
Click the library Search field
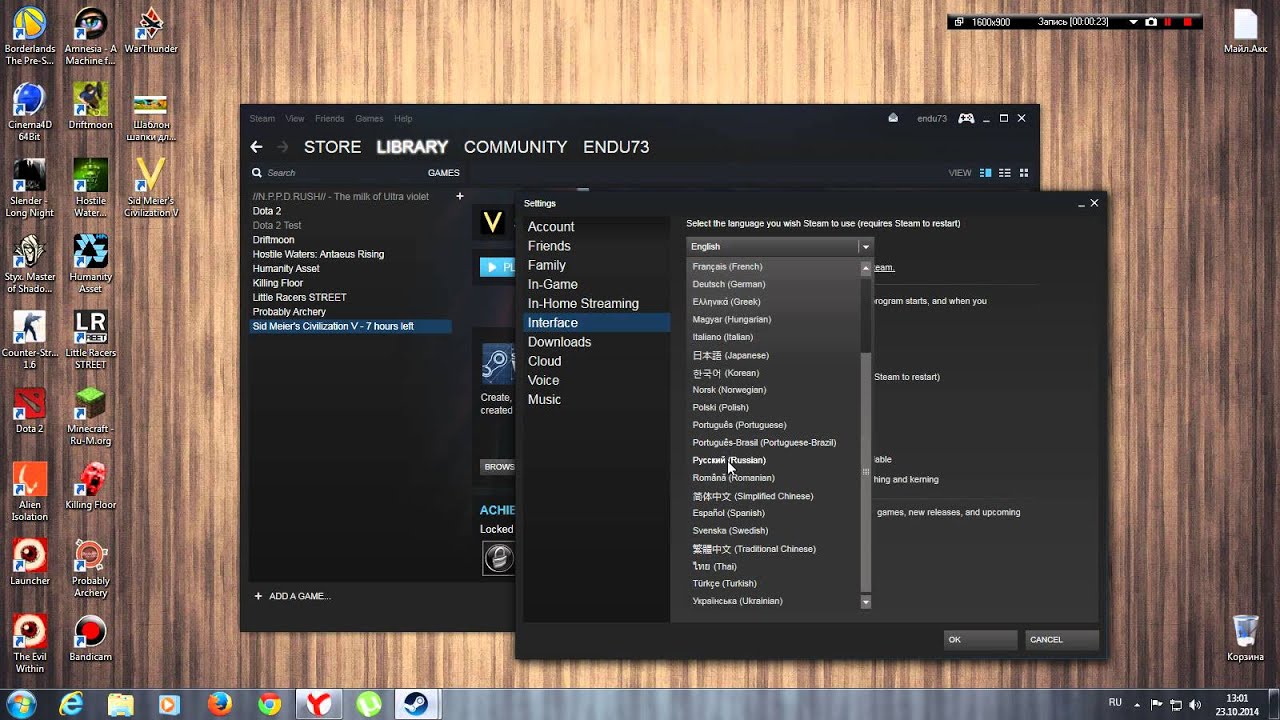pyautogui.click(x=335, y=173)
